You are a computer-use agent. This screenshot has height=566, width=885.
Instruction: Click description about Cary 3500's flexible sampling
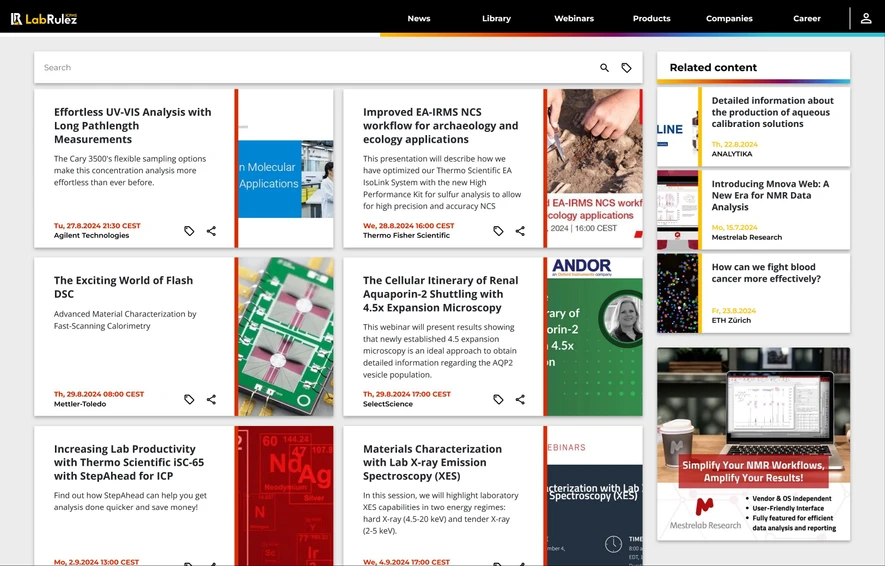pyautogui.click(x=130, y=171)
